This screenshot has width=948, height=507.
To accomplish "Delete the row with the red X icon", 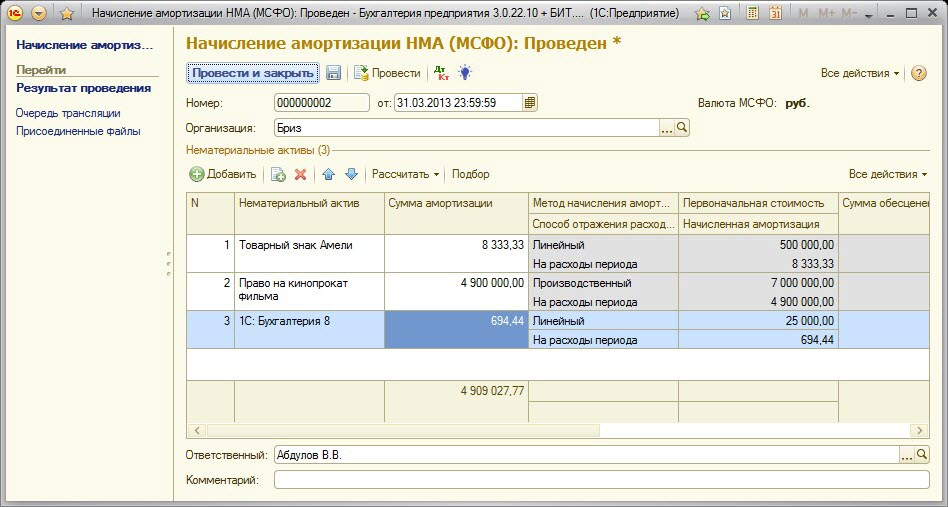I will click(x=300, y=174).
